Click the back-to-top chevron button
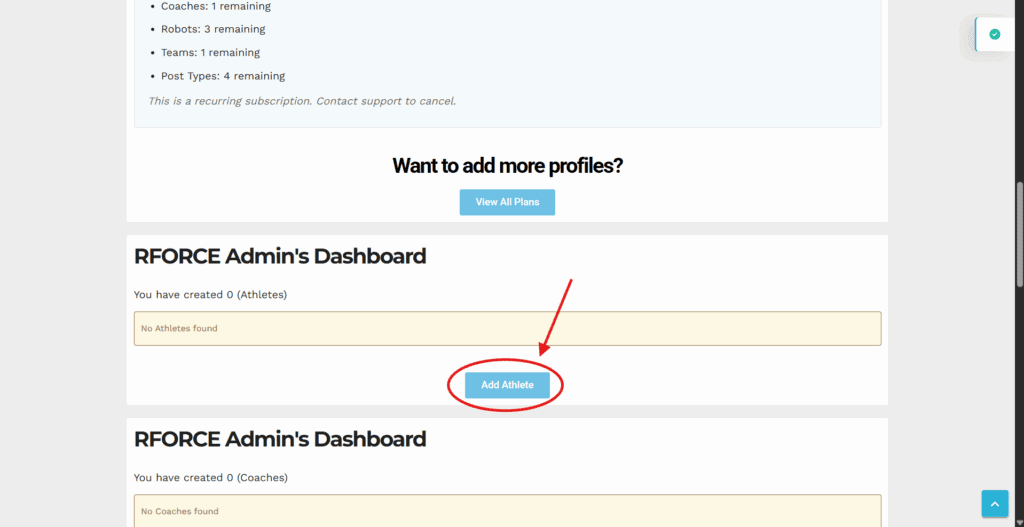This screenshot has height=527, width=1024. tap(995, 503)
